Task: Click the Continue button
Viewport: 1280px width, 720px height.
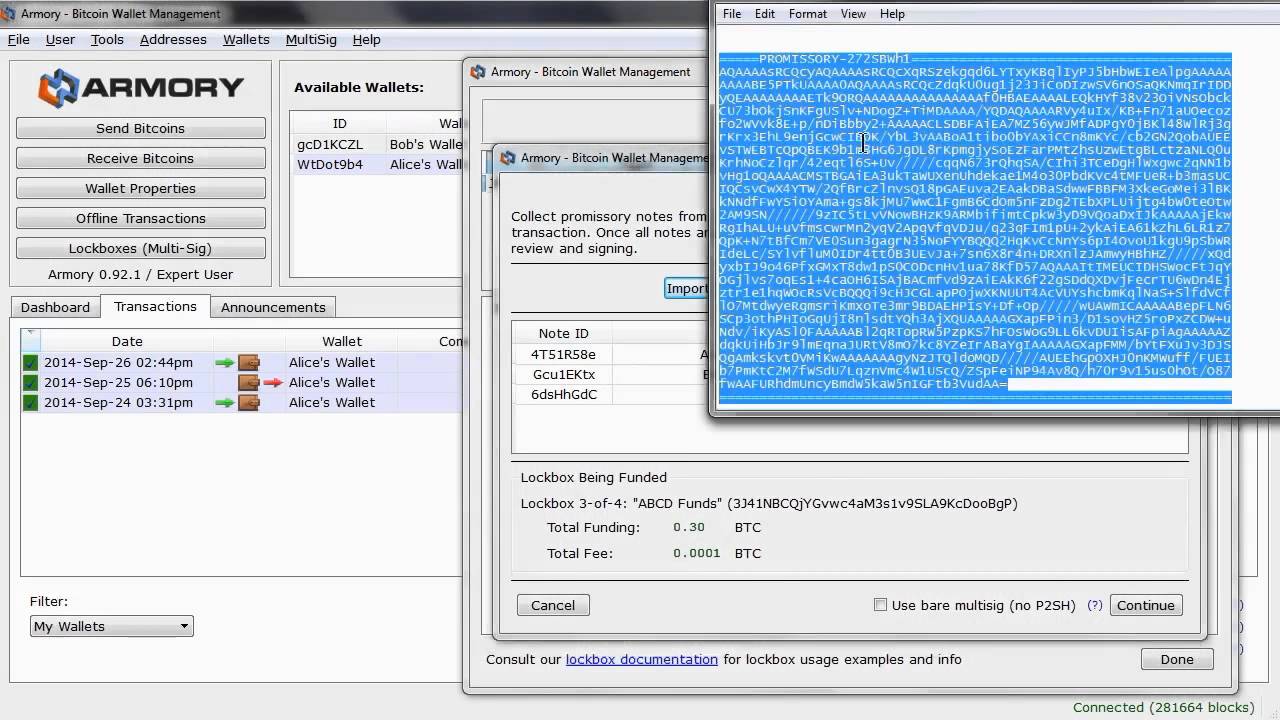Action: [x=1145, y=605]
